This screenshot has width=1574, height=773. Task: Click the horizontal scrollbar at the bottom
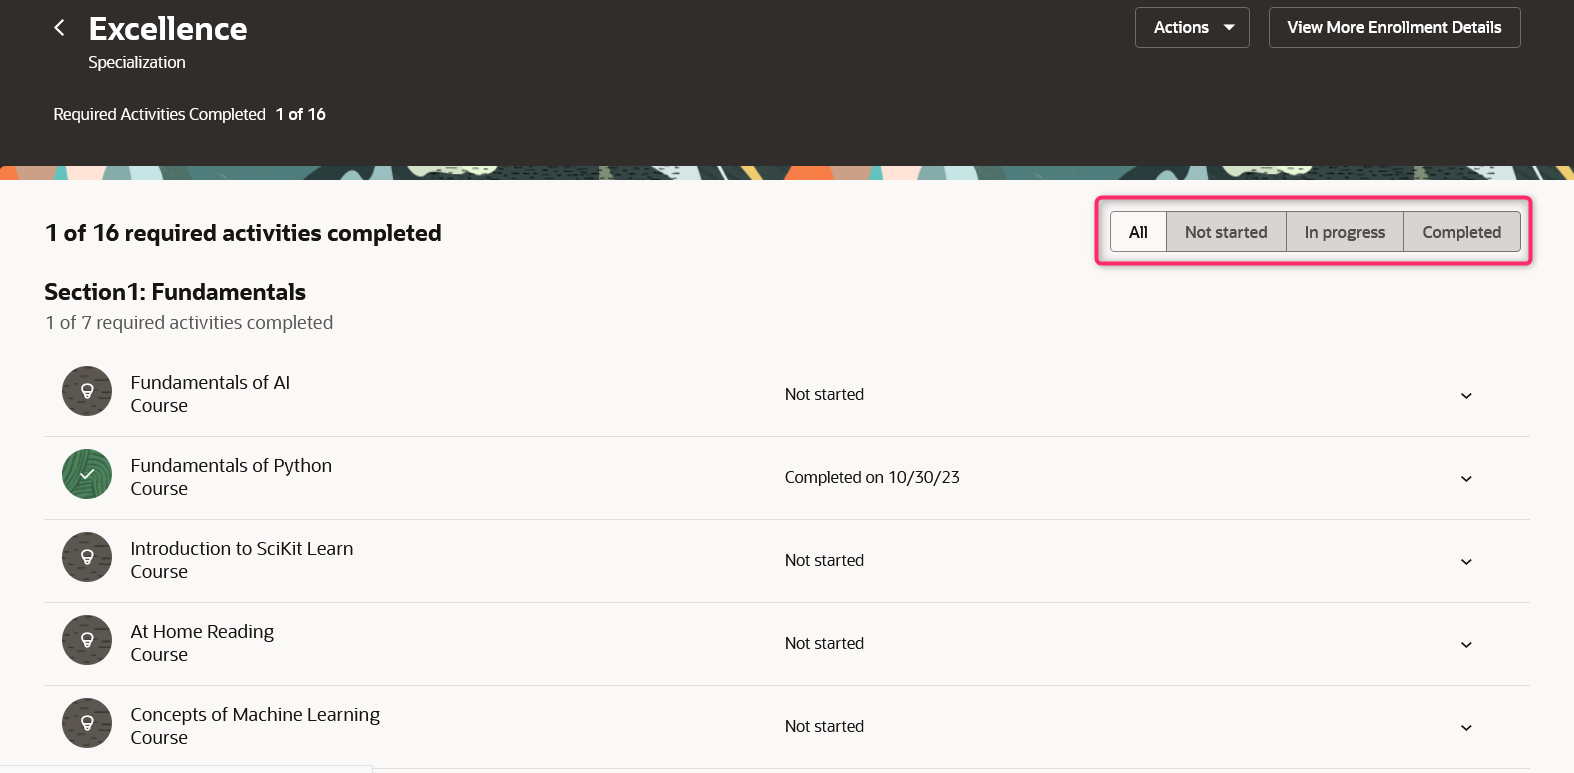(x=186, y=769)
